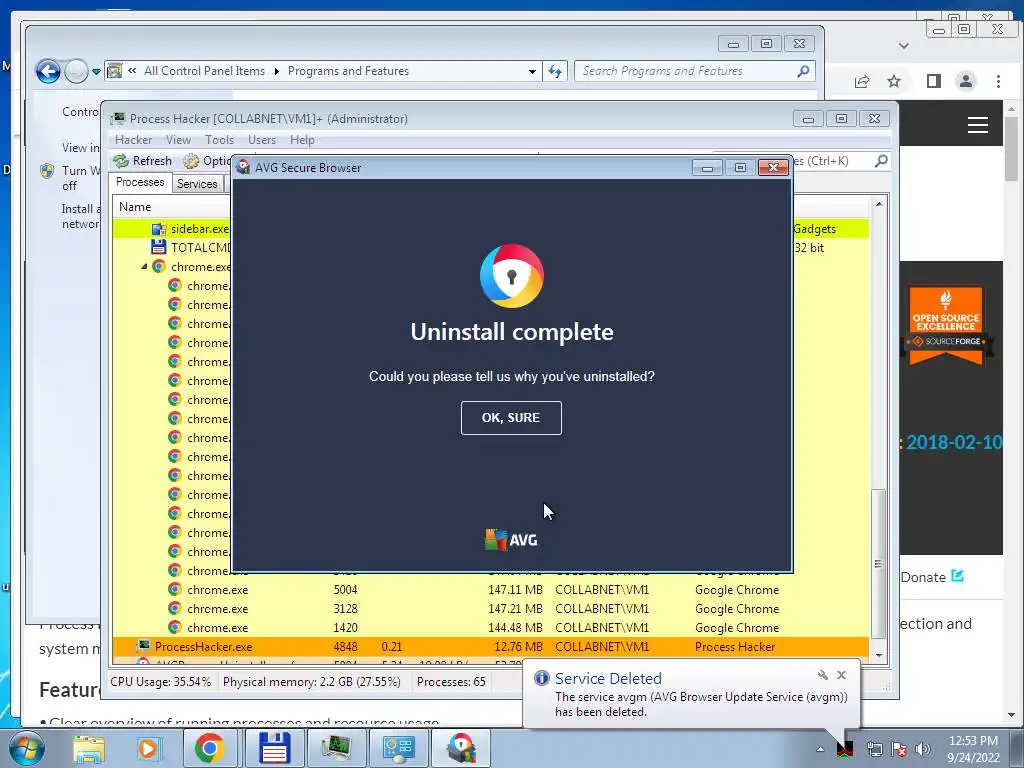Click the share icon in the Chrome toolbar
This screenshot has width=1024, height=768.
pos(862,81)
